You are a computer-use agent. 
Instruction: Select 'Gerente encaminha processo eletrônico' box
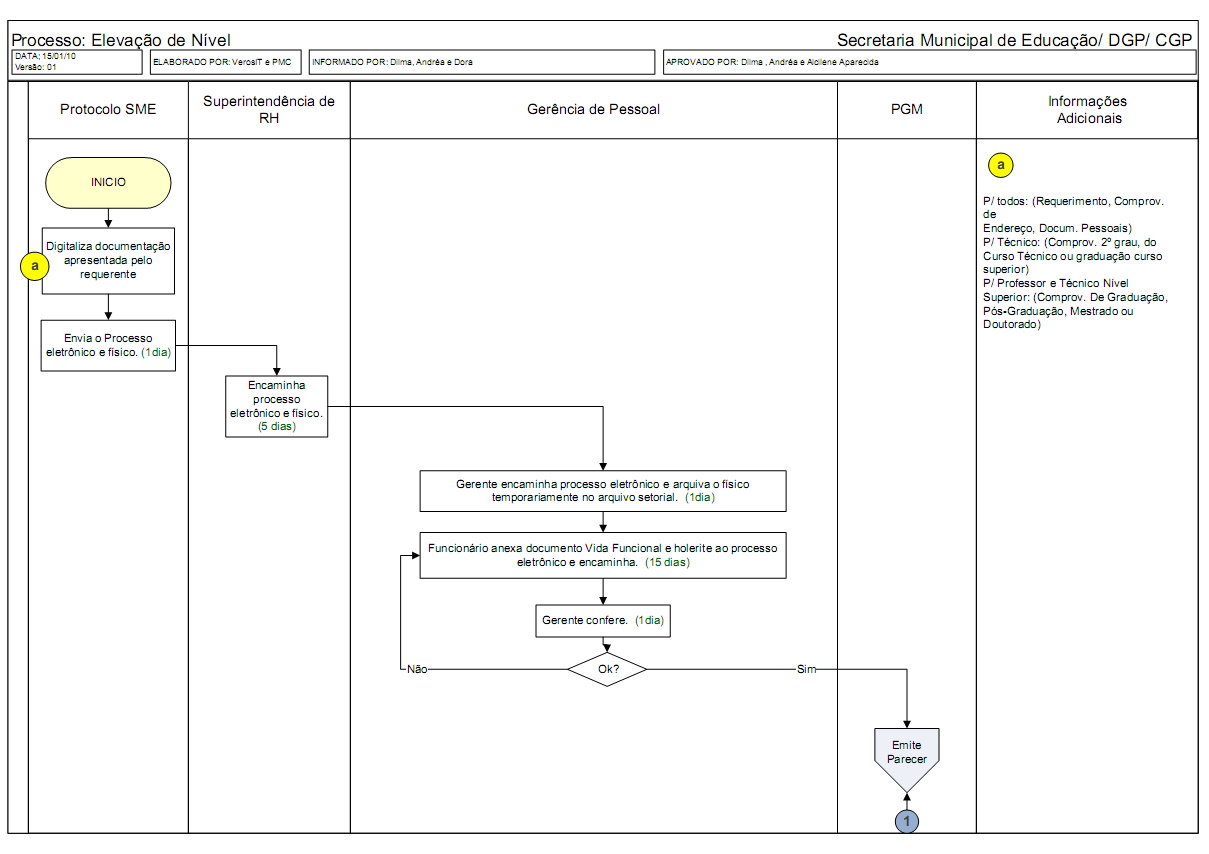[602, 490]
